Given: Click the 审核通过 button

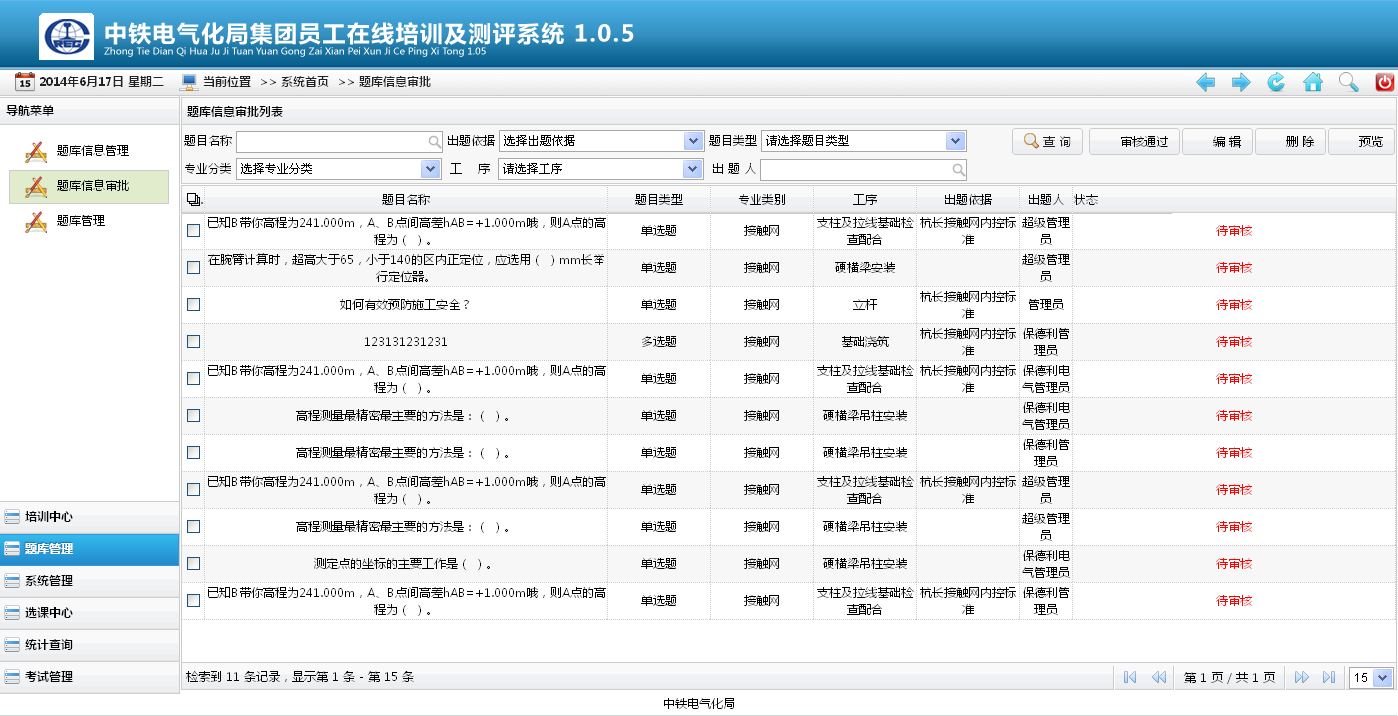Looking at the screenshot, I should [x=1134, y=142].
